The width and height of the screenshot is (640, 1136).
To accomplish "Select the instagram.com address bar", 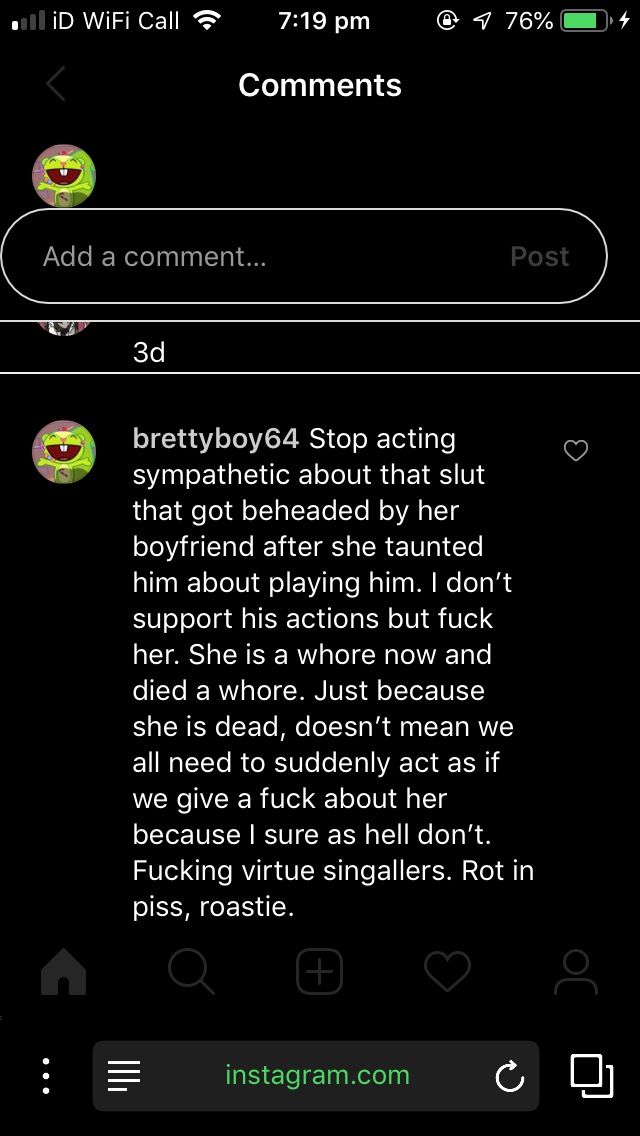I will point(317,1076).
